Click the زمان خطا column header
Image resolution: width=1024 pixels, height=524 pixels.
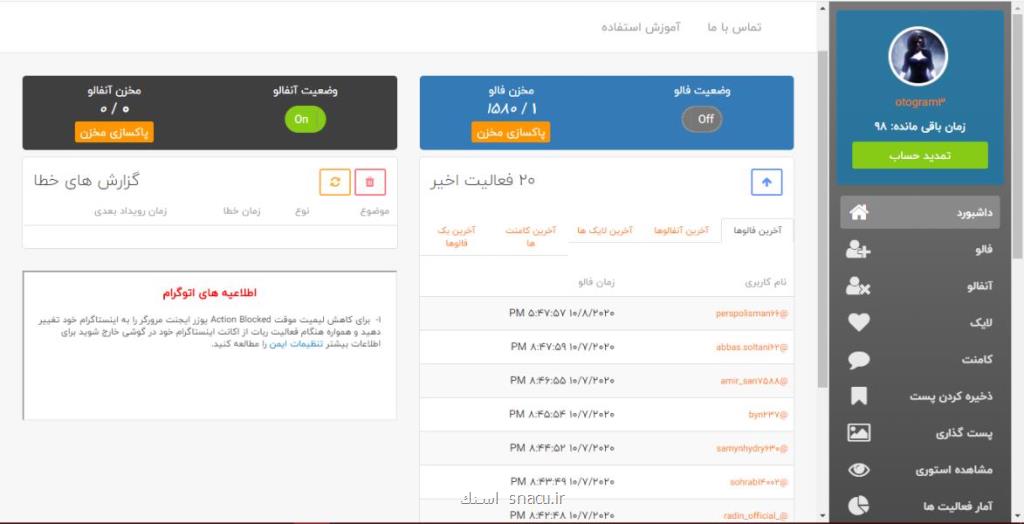click(x=242, y=211)
